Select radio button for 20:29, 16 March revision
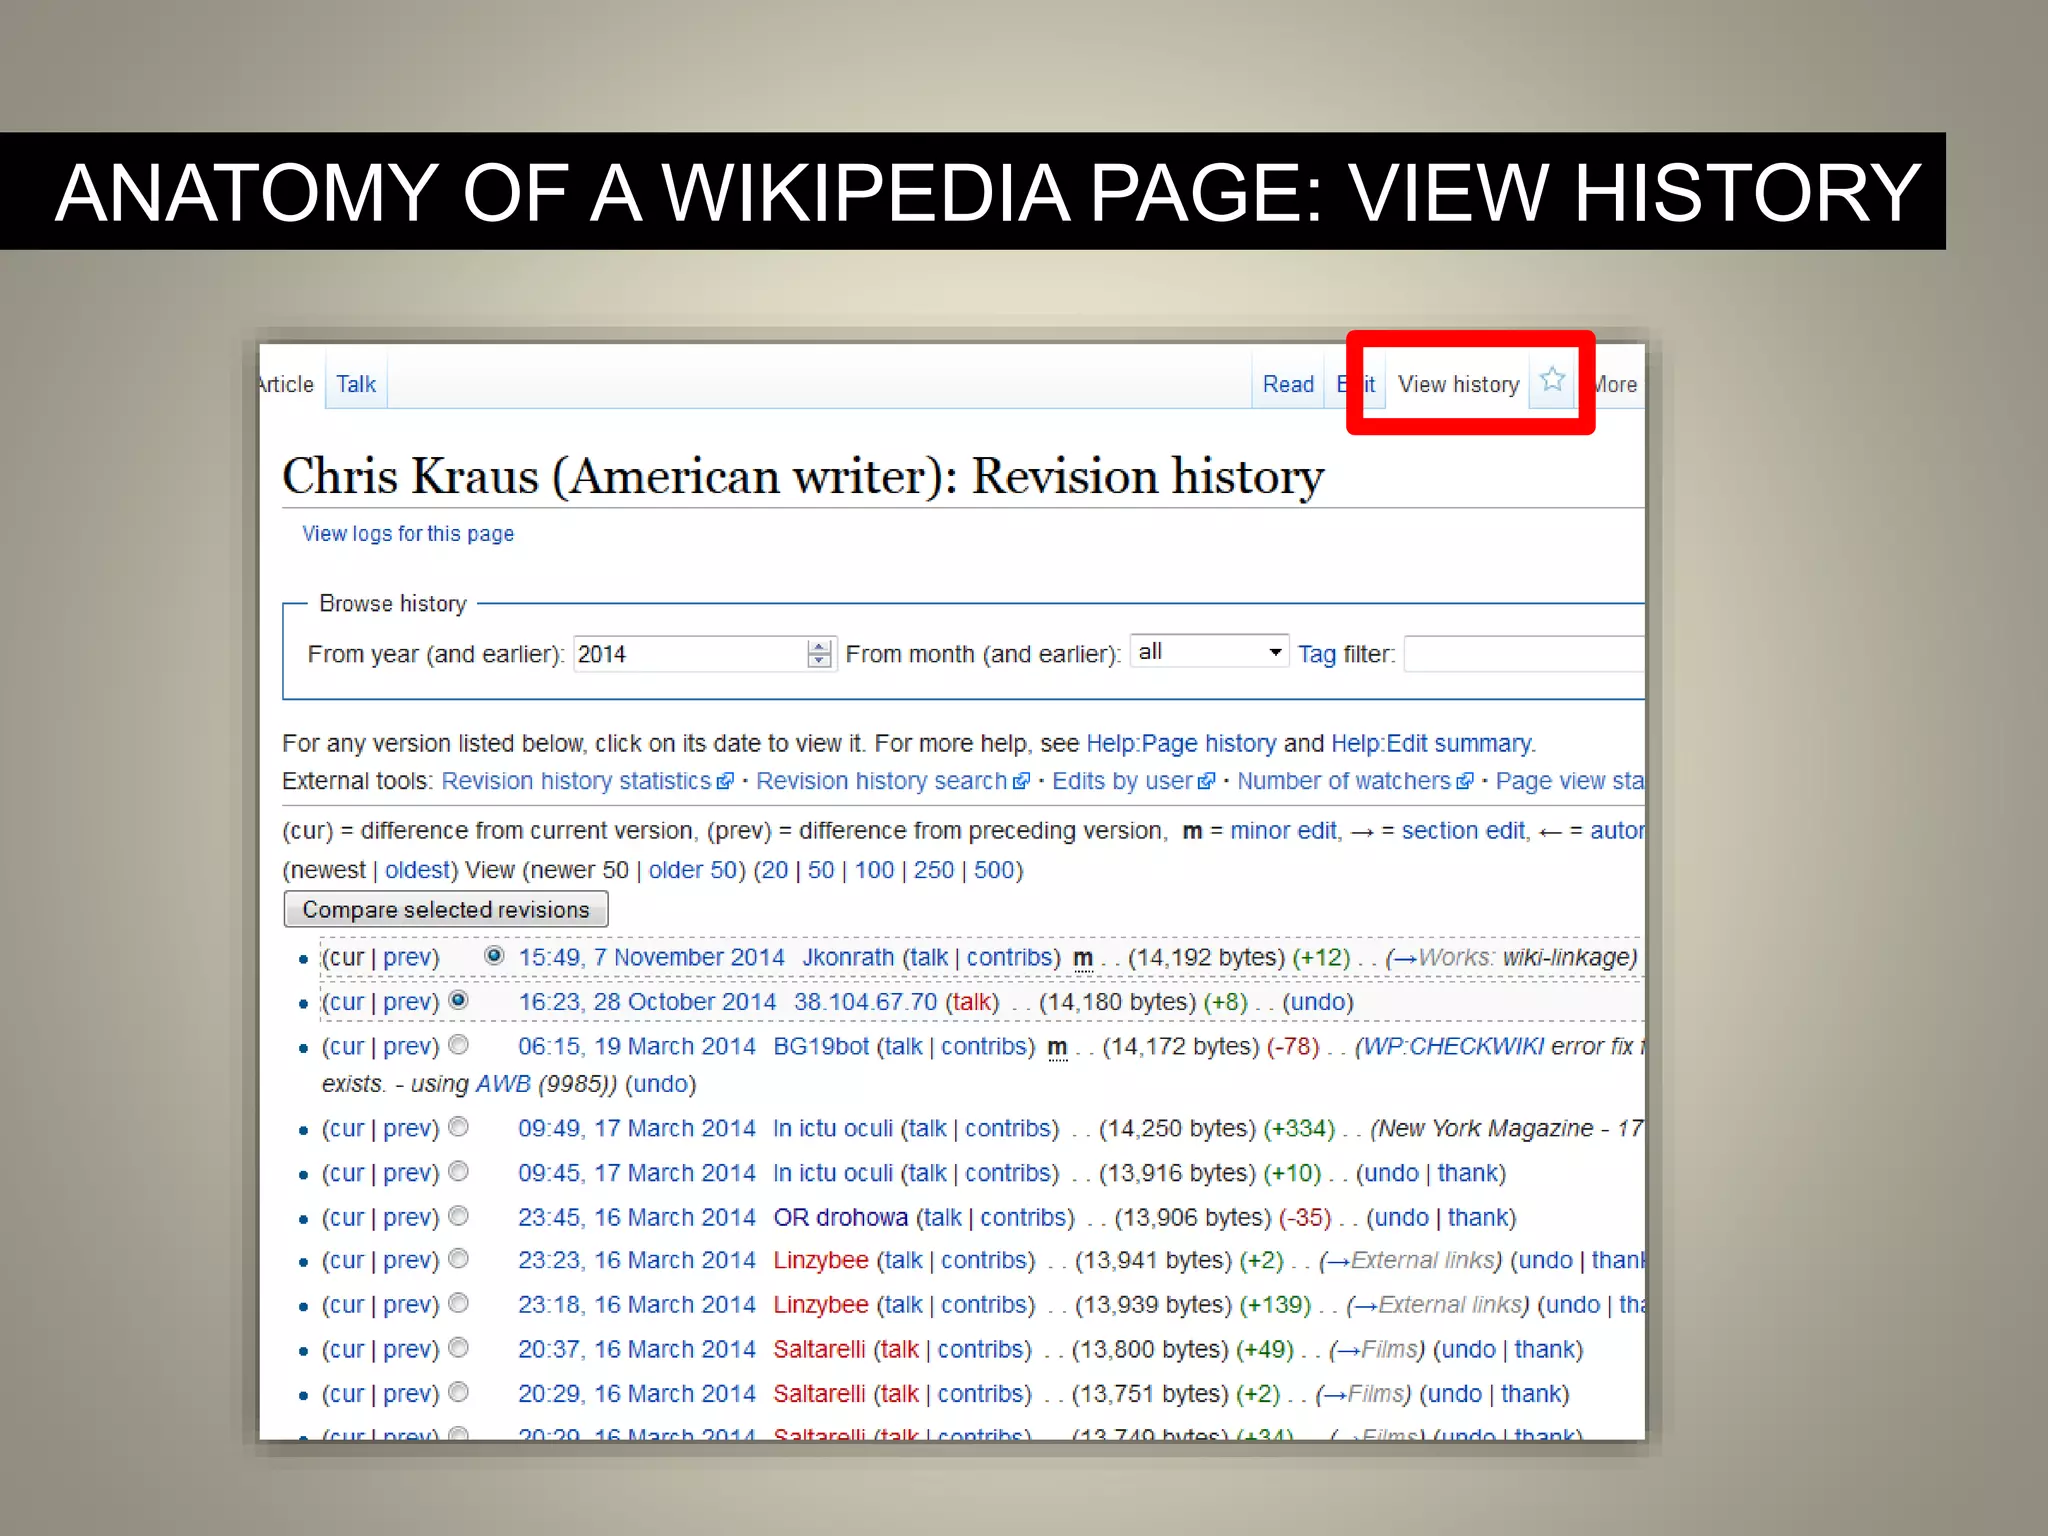The width and height of the screenshot is (2048, 1536). [x=459, y=1392]
